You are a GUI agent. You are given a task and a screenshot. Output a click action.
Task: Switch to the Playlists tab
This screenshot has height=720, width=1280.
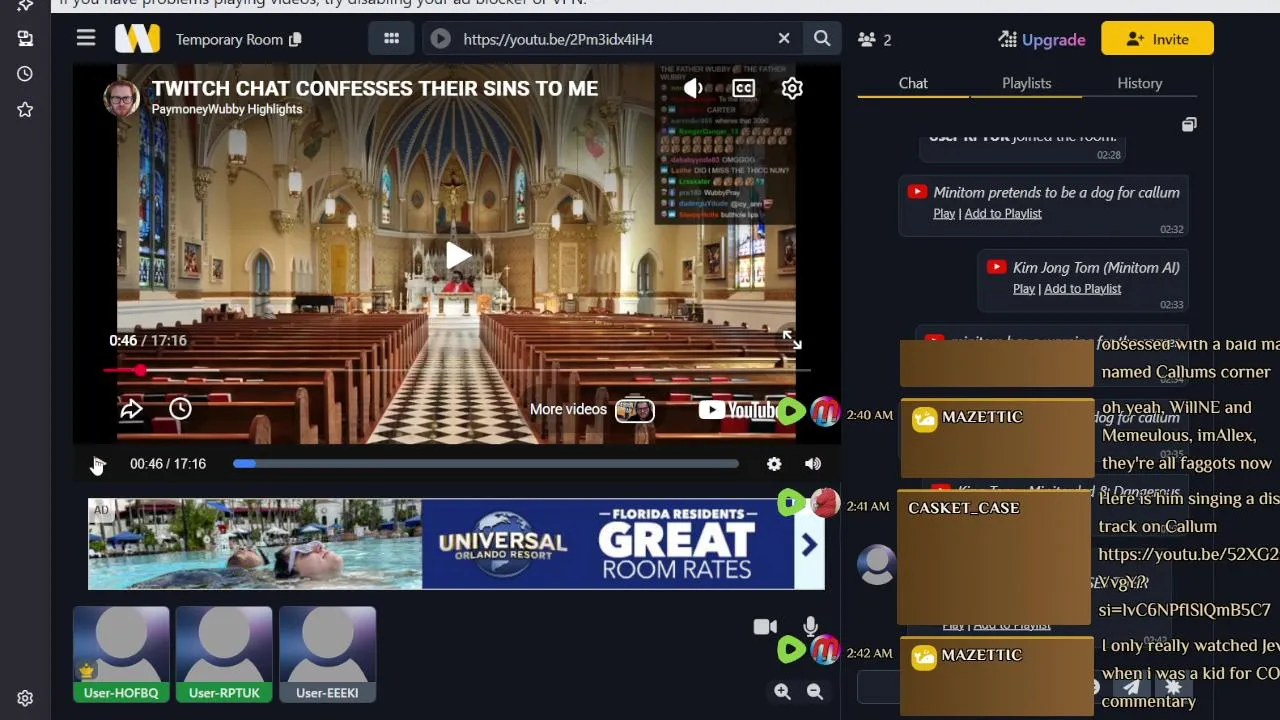(1027, 83)
